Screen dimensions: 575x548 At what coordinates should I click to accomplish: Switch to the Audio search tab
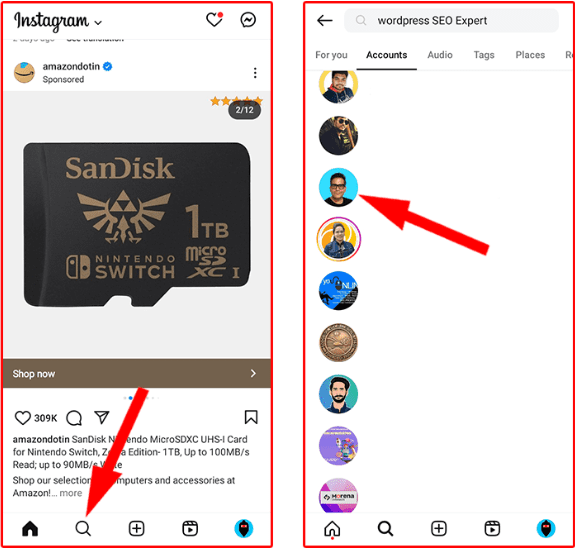click(x=440, y=55)
